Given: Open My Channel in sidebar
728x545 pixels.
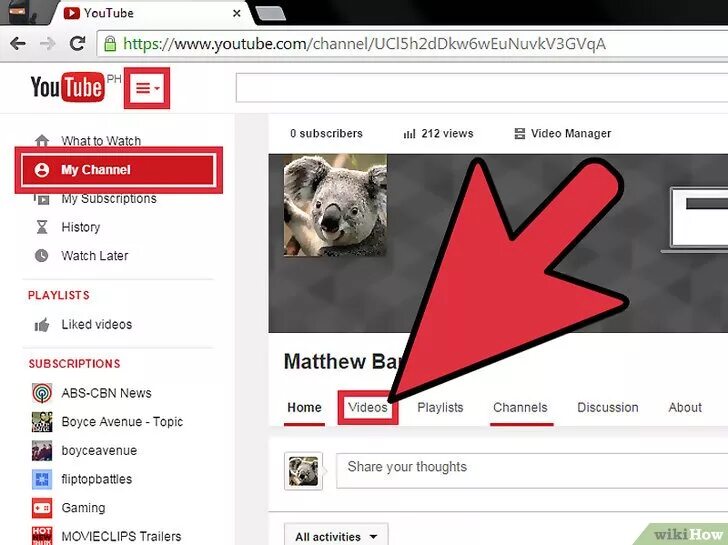Looking at the screenshot, I should tap(118, 170).
